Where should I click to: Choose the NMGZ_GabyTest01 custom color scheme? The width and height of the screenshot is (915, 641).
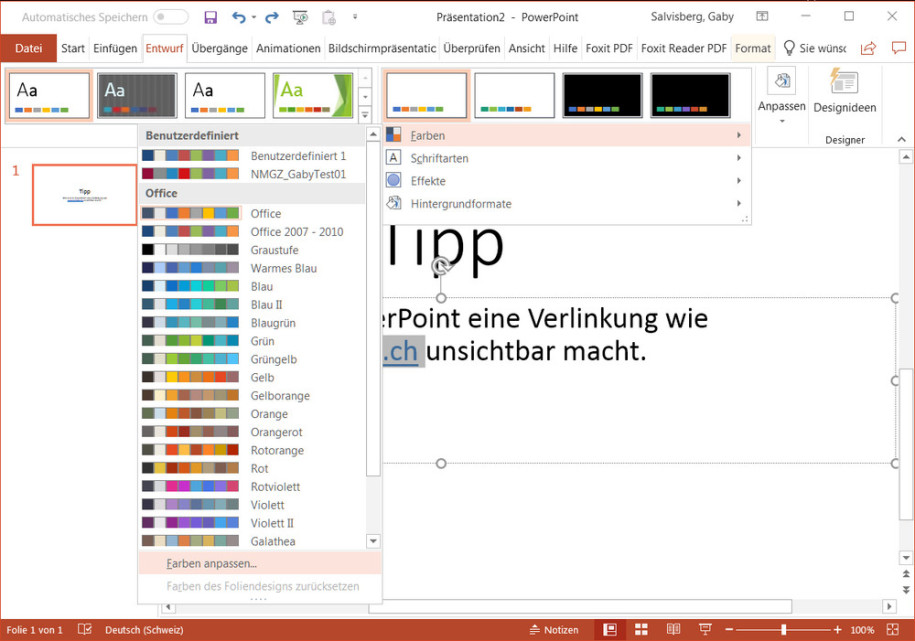pos(252,174)
